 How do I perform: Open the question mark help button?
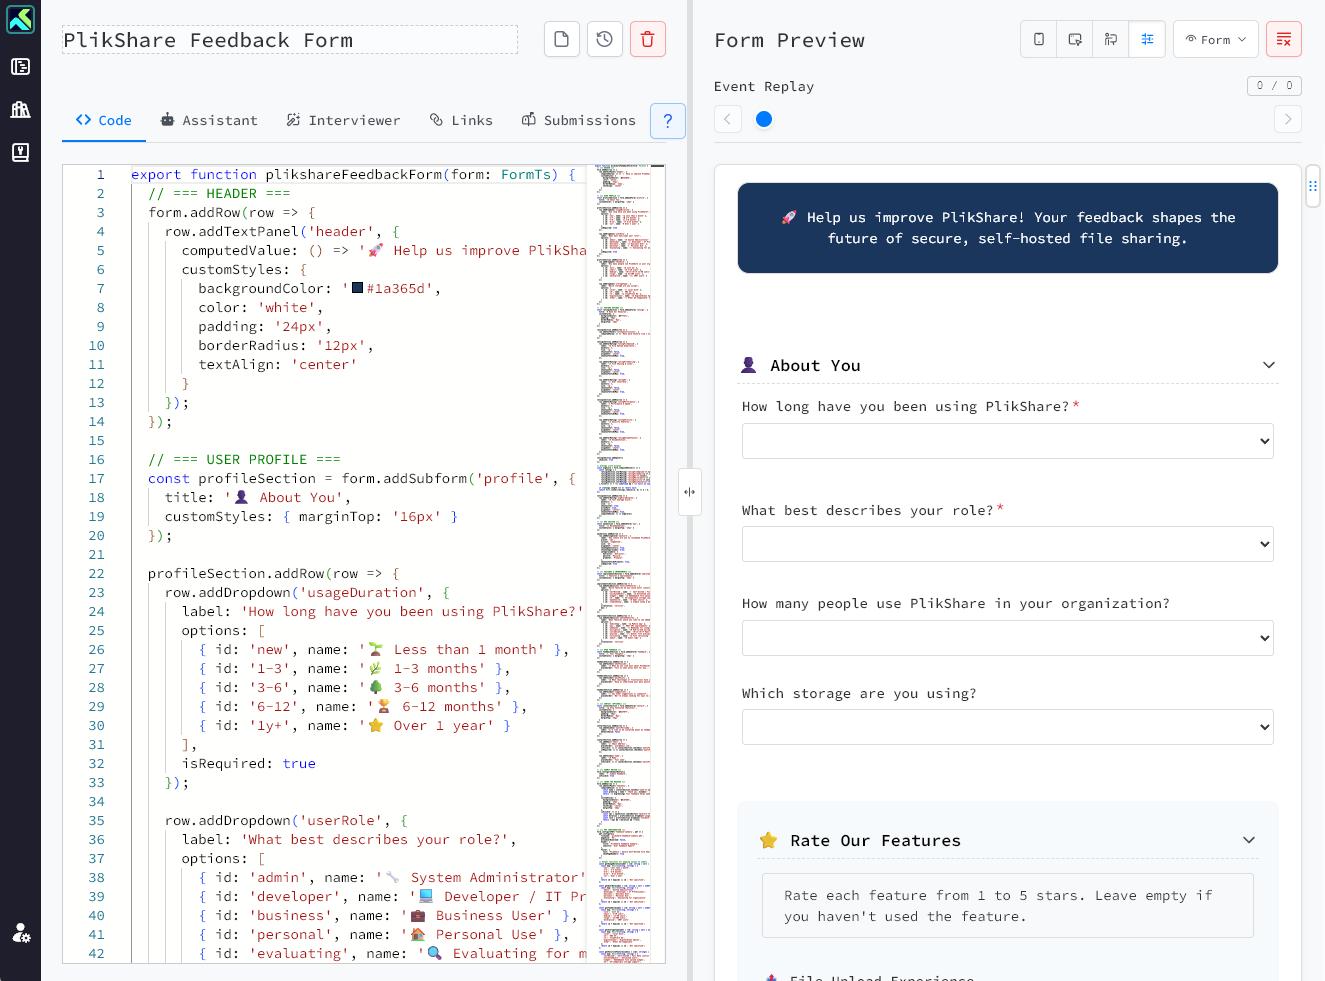coord(667,121)
